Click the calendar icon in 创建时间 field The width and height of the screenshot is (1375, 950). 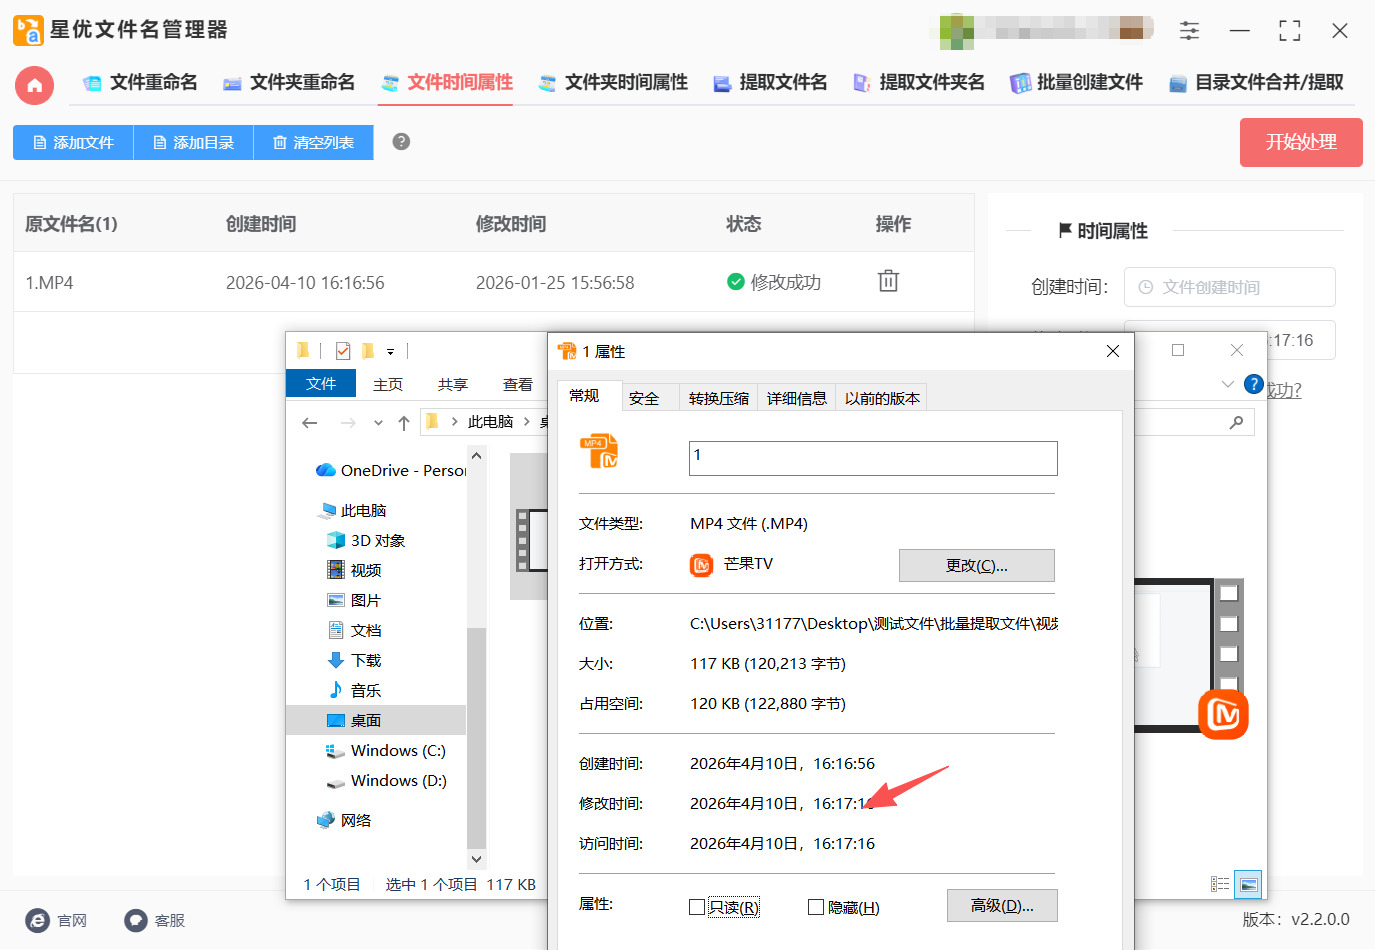[x=1146, y=287]
